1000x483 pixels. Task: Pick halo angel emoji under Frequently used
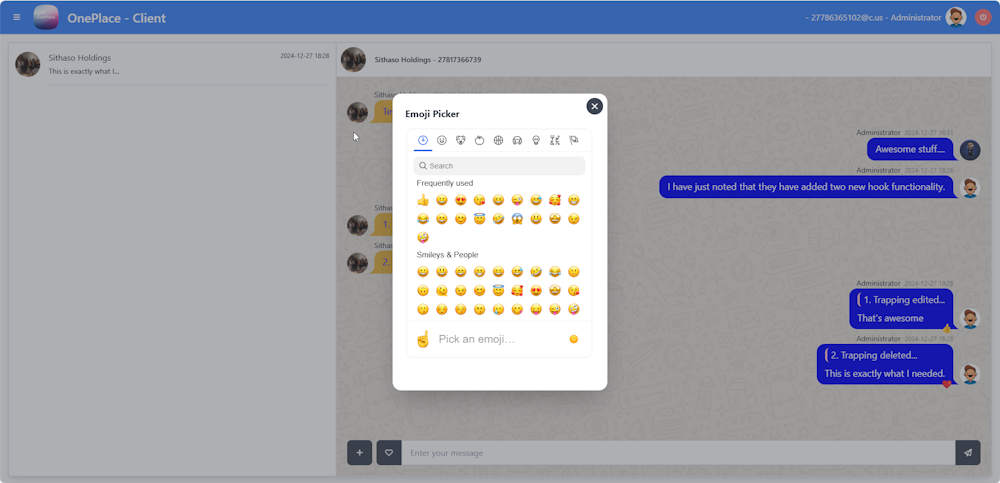[x=480, y=219]
